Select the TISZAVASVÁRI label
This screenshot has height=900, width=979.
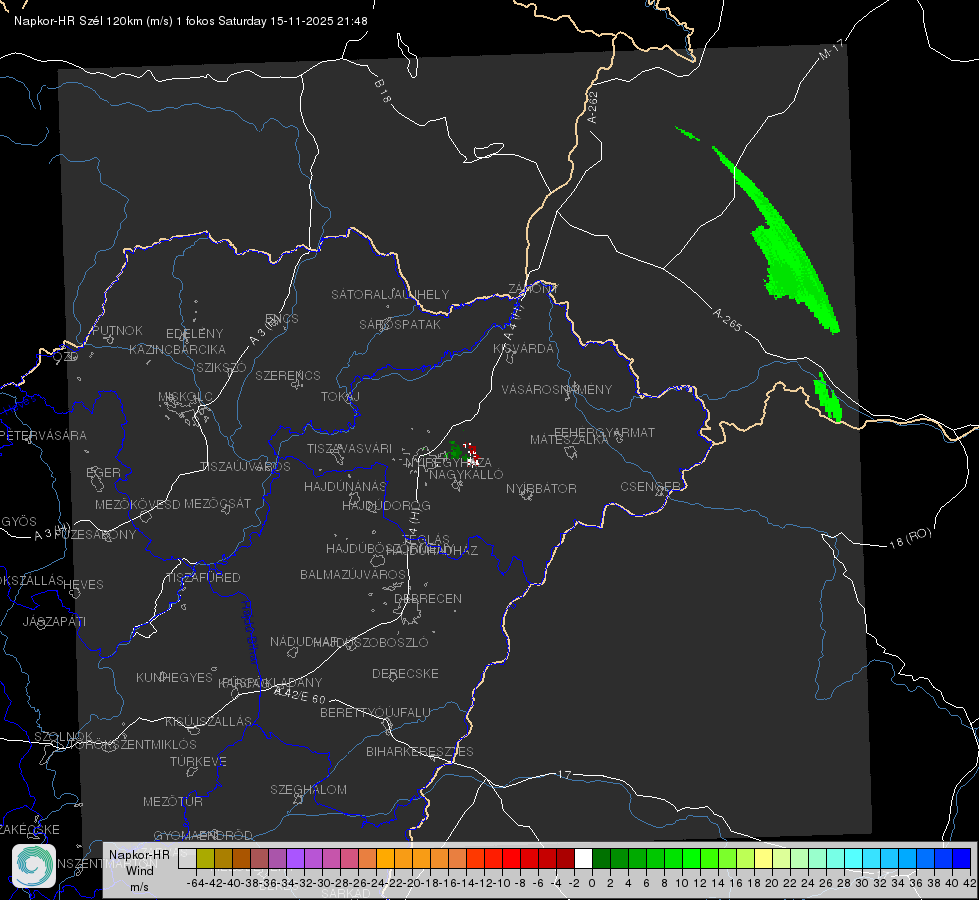350,448
